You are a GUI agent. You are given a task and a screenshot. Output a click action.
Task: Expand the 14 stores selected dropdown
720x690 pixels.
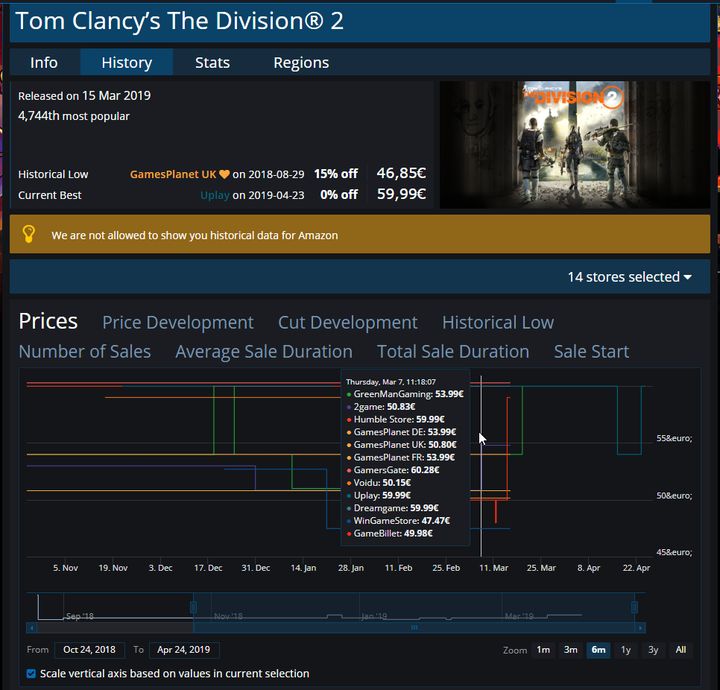pyautogui.click(x=629, y=277)
